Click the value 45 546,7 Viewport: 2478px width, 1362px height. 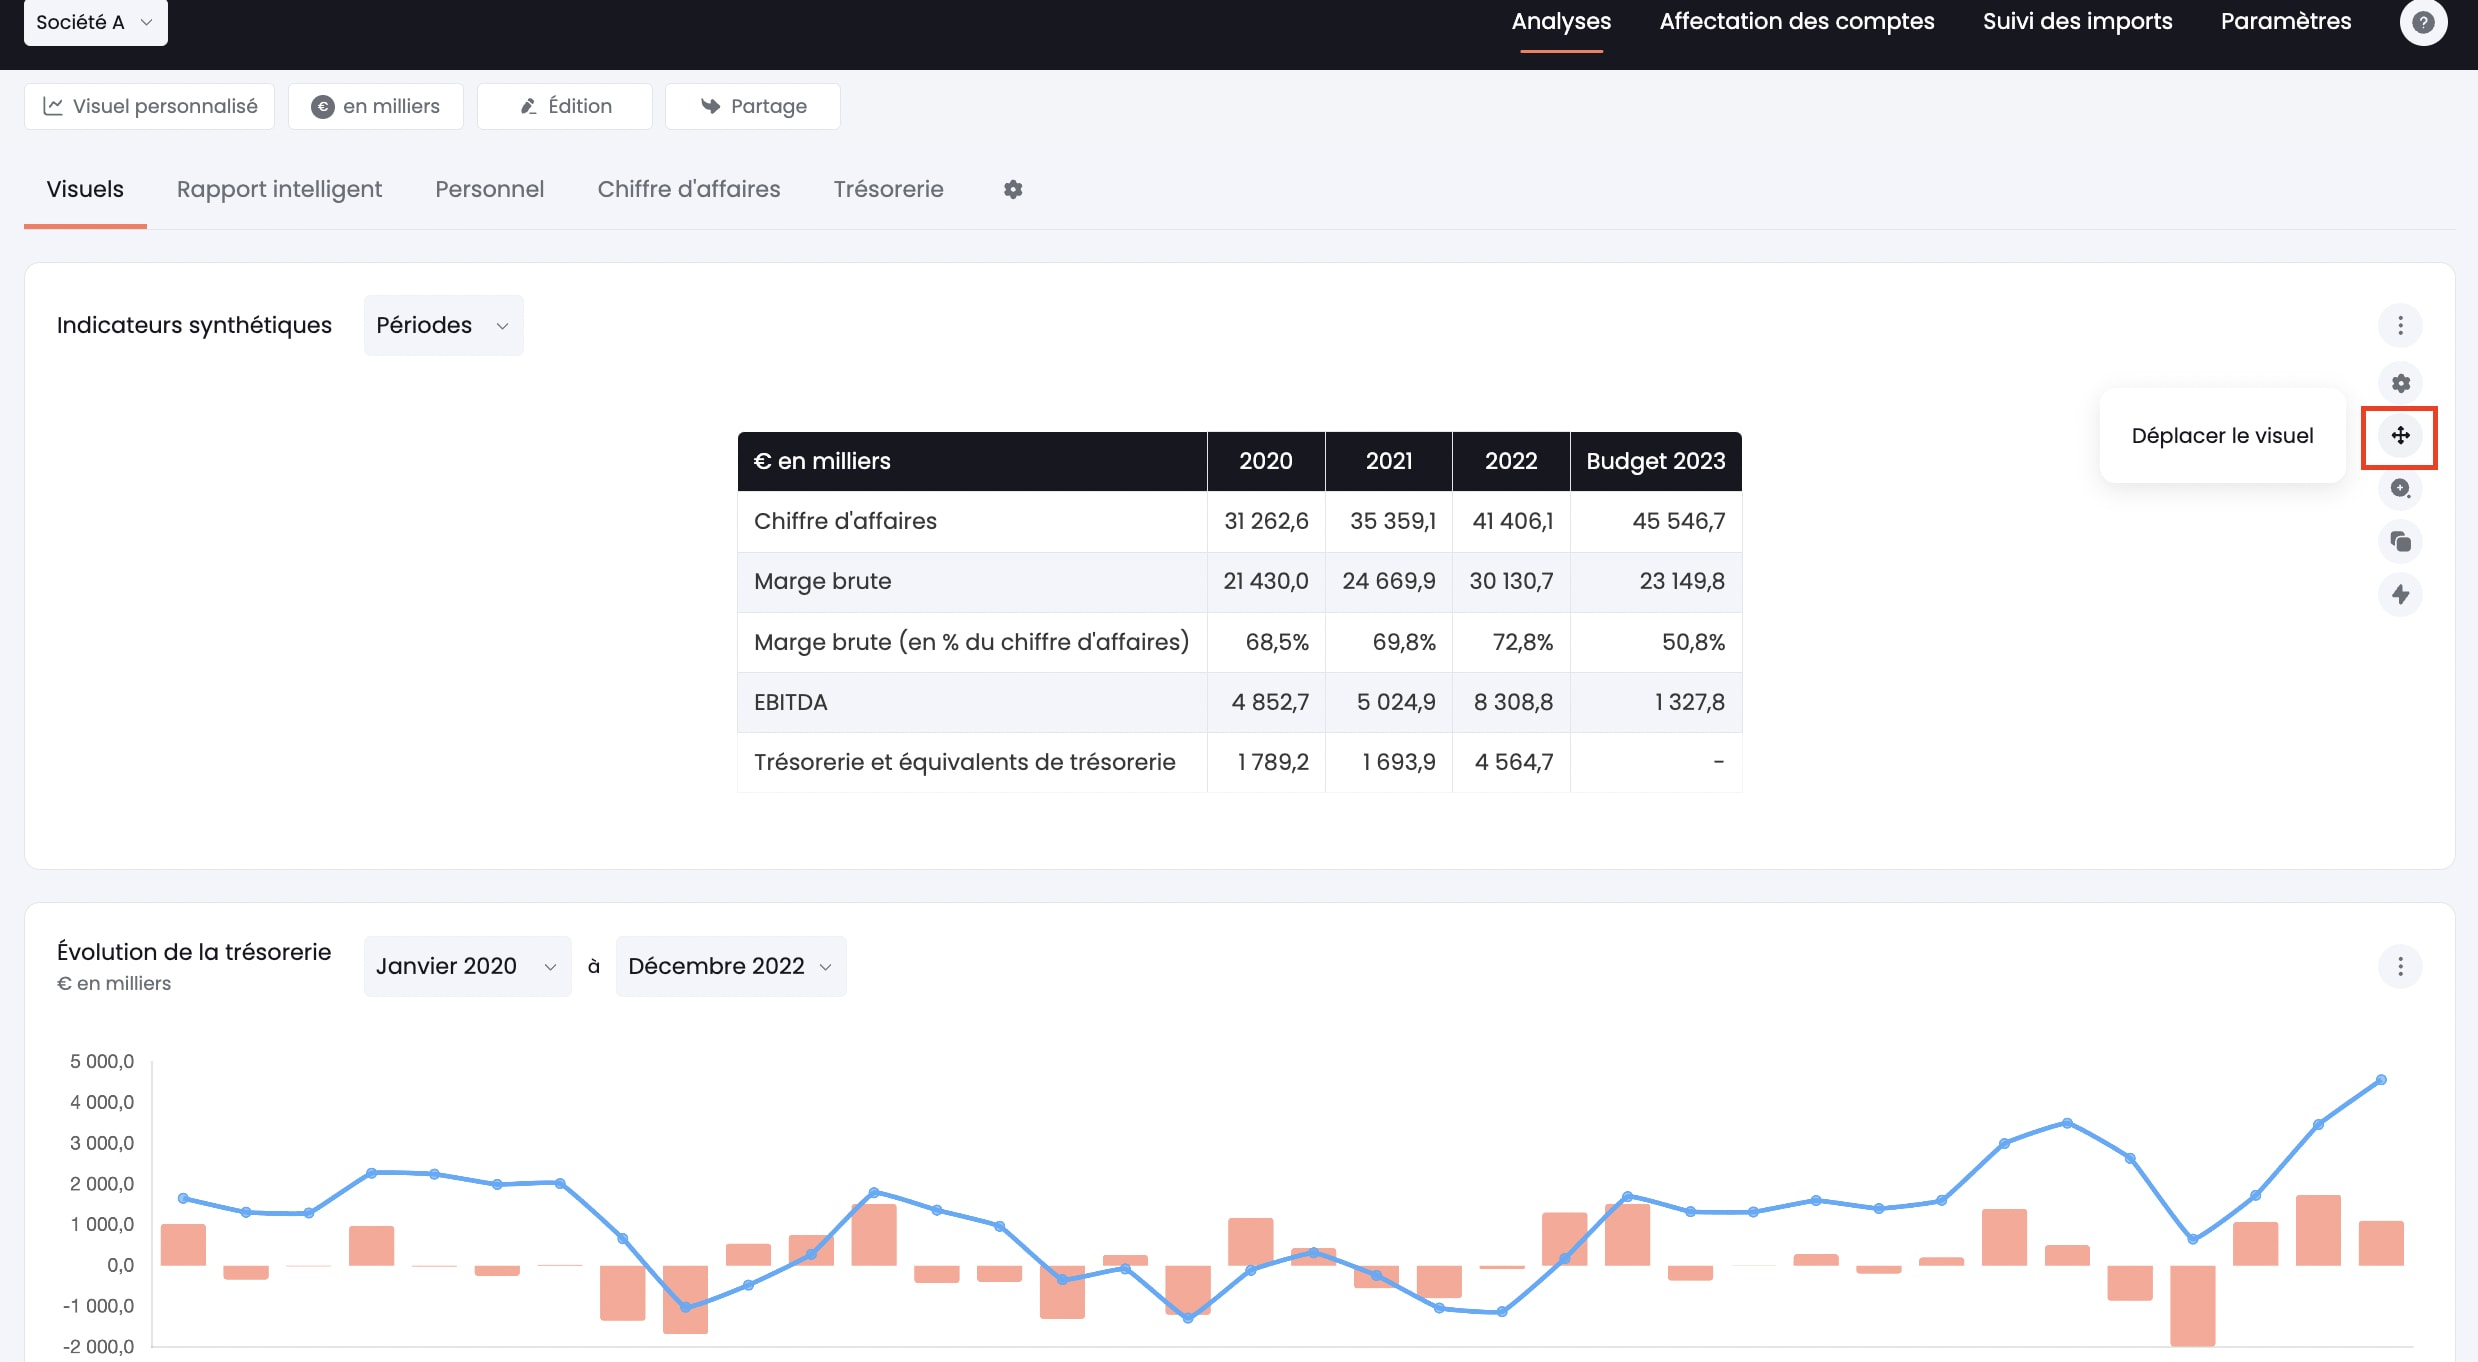click(1679, 521)
